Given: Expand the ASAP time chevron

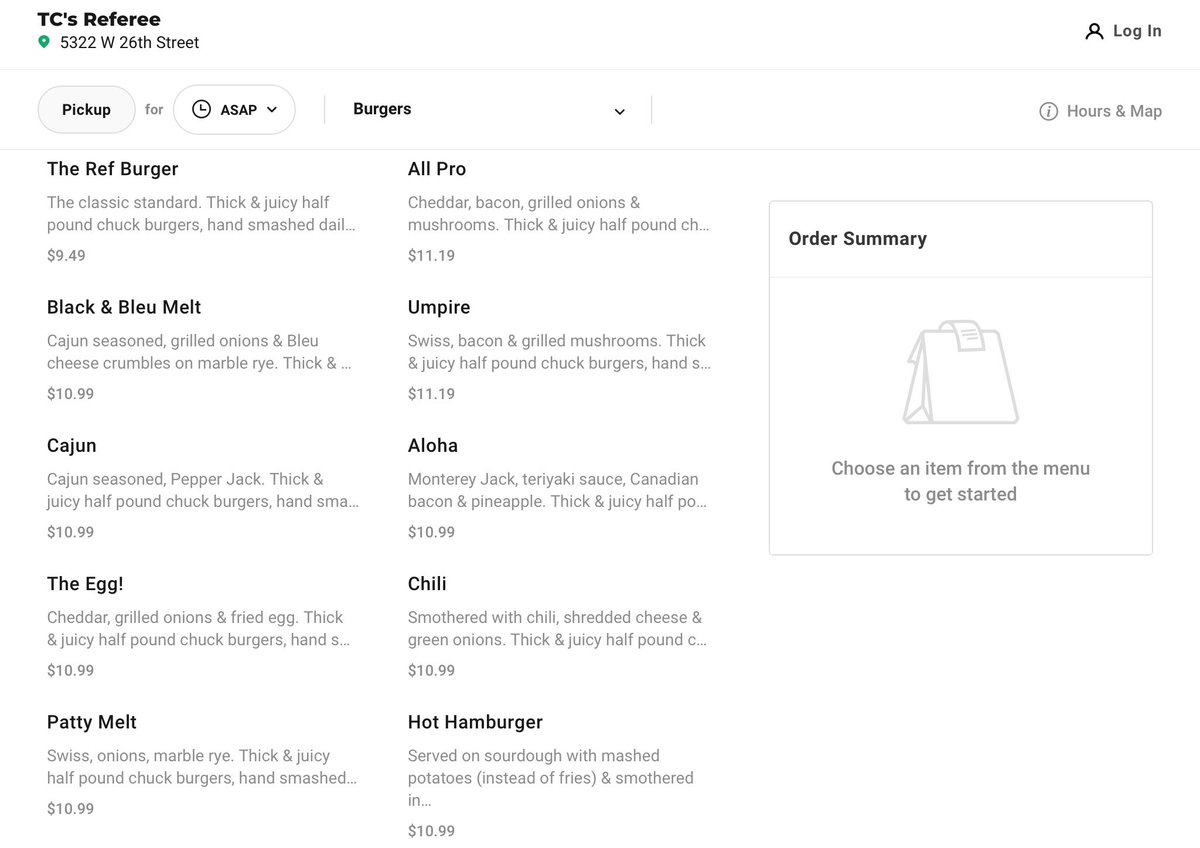Looking at the screenshot, I should point(272,110).
